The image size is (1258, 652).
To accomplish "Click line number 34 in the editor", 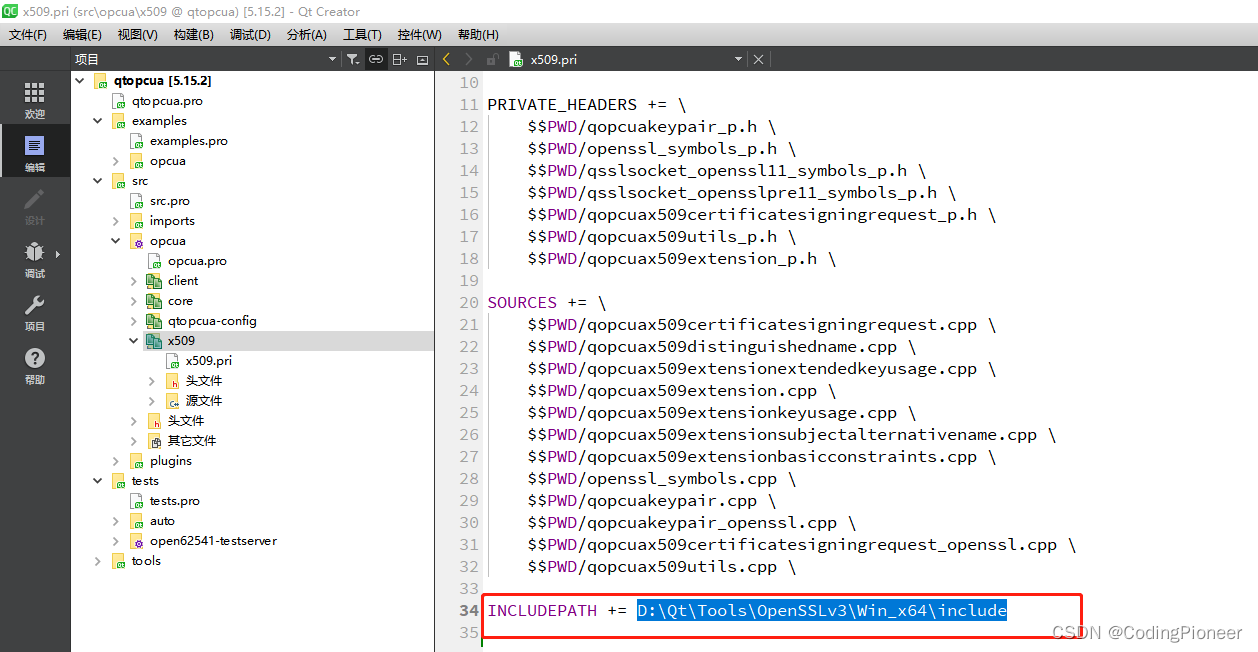I will point(468,610).
